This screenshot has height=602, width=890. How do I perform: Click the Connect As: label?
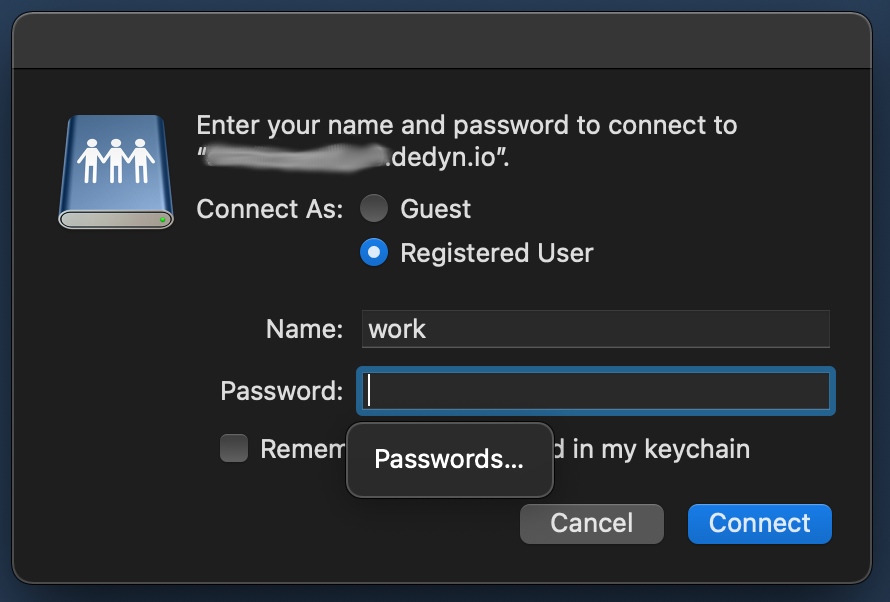(x=270, y=209)
